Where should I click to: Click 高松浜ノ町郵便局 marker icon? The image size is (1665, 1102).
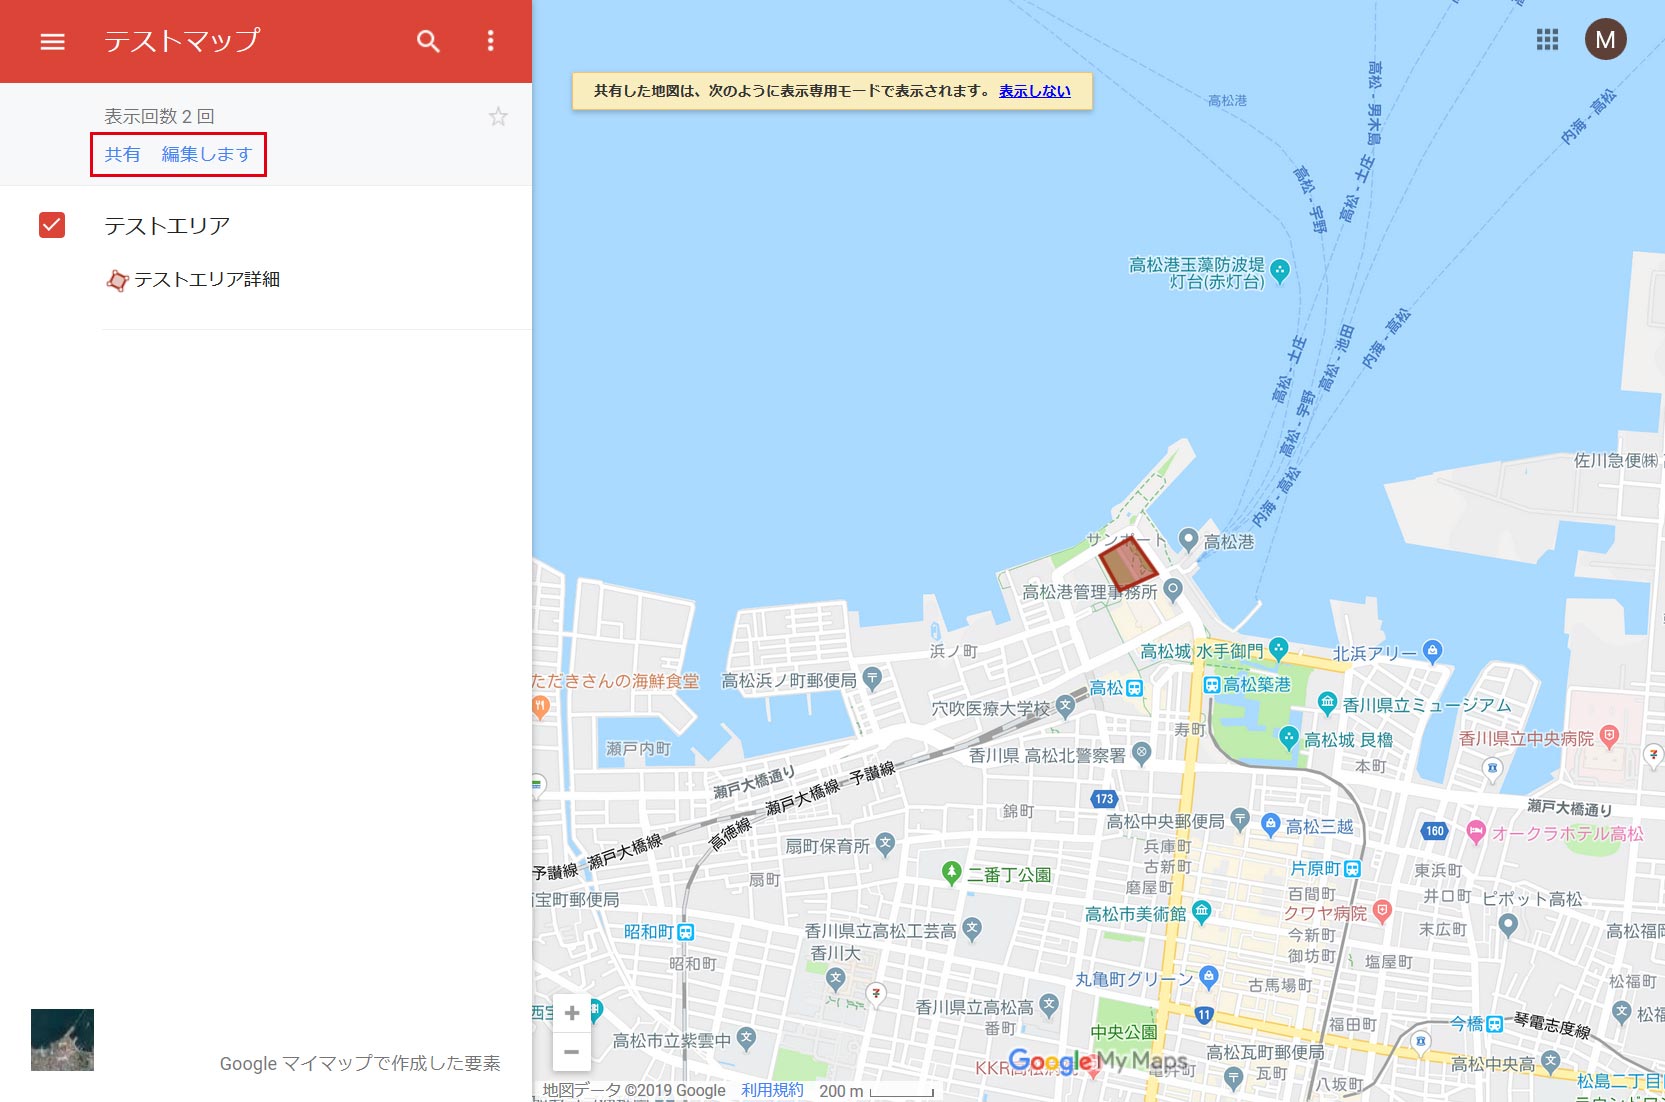coord(872,679)
